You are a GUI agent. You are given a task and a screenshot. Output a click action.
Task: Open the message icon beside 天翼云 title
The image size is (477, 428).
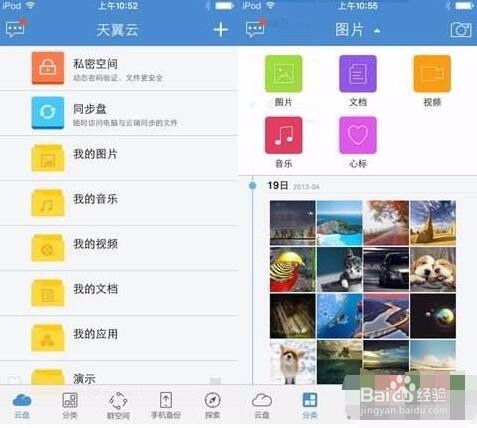15,28
